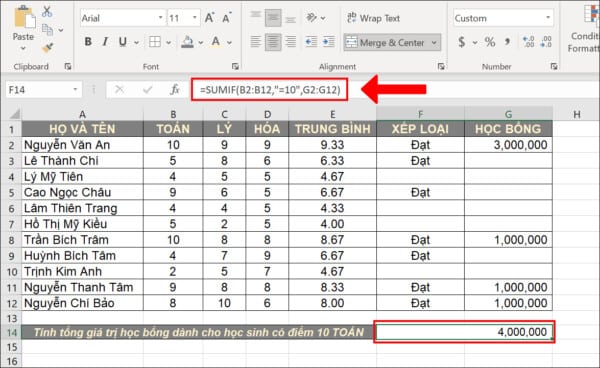Click the Conditional Formatting button
The height and width of the screenshot is (368, 600).
pyautogui.click(x=585, y=29)
